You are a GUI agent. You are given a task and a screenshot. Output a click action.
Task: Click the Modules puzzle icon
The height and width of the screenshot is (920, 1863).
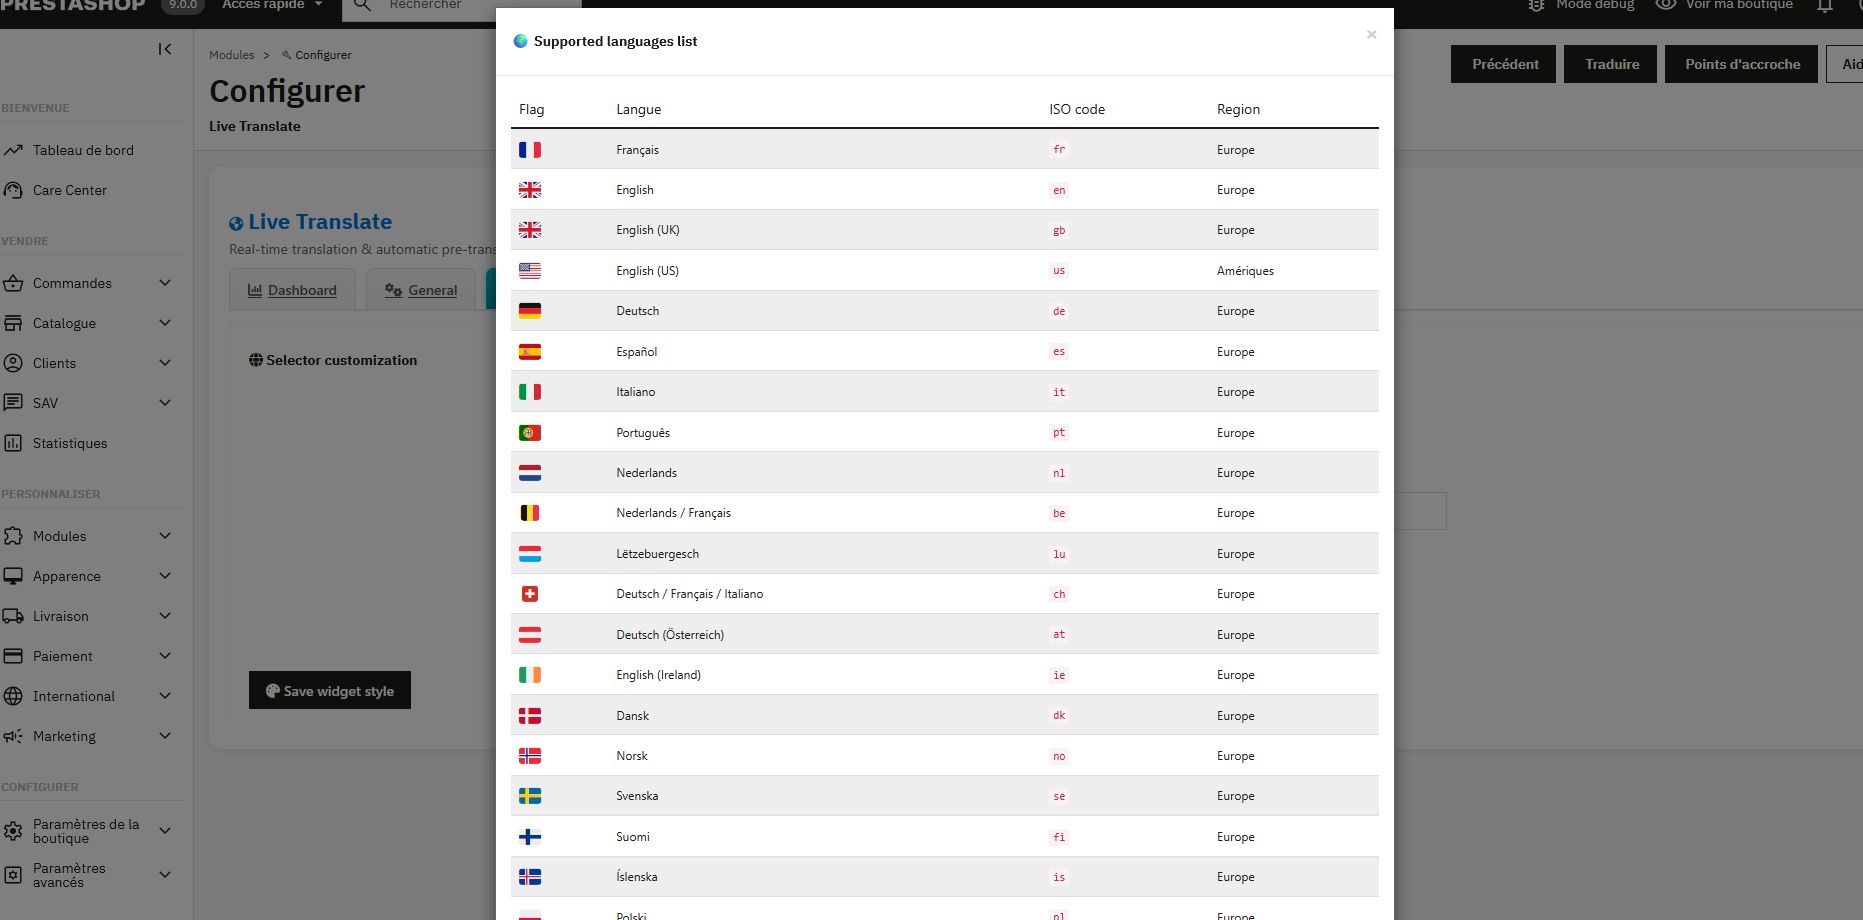[x=13, y=536]
